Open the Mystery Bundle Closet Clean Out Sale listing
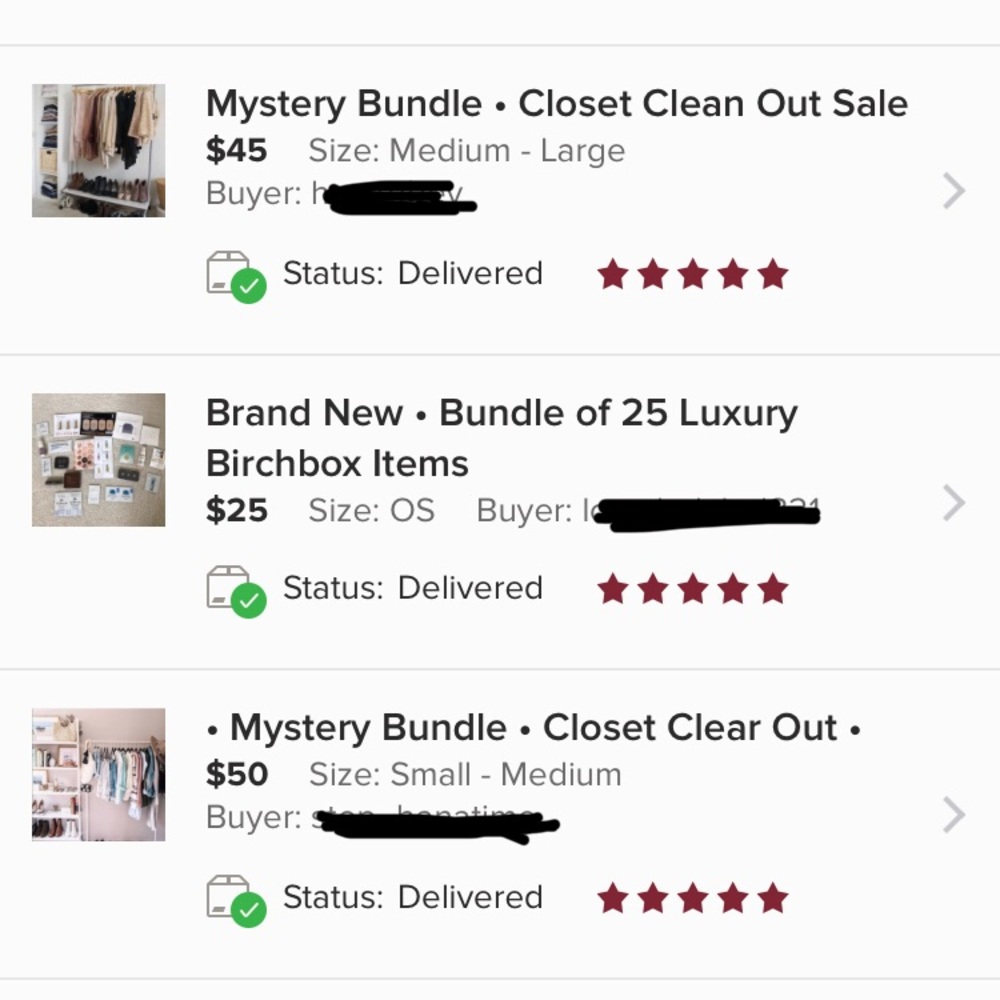The height and width of the screenshot is (1000, 1000). pos(556,103)
